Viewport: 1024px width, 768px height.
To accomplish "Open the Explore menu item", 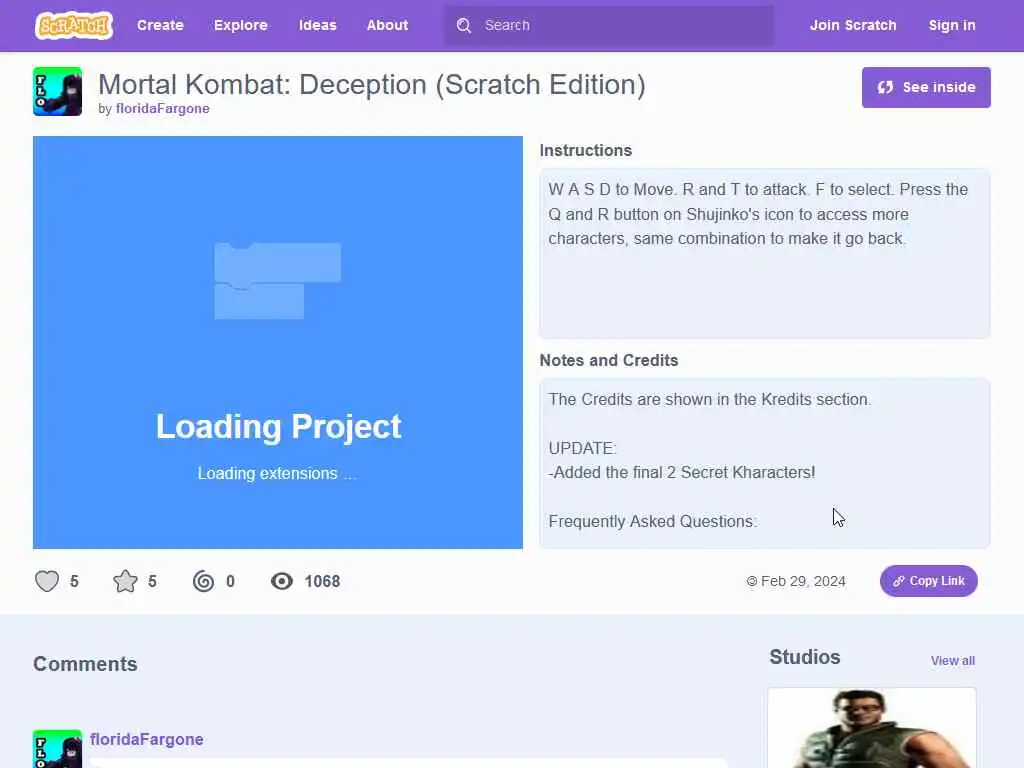I will [x=241, y=25].
